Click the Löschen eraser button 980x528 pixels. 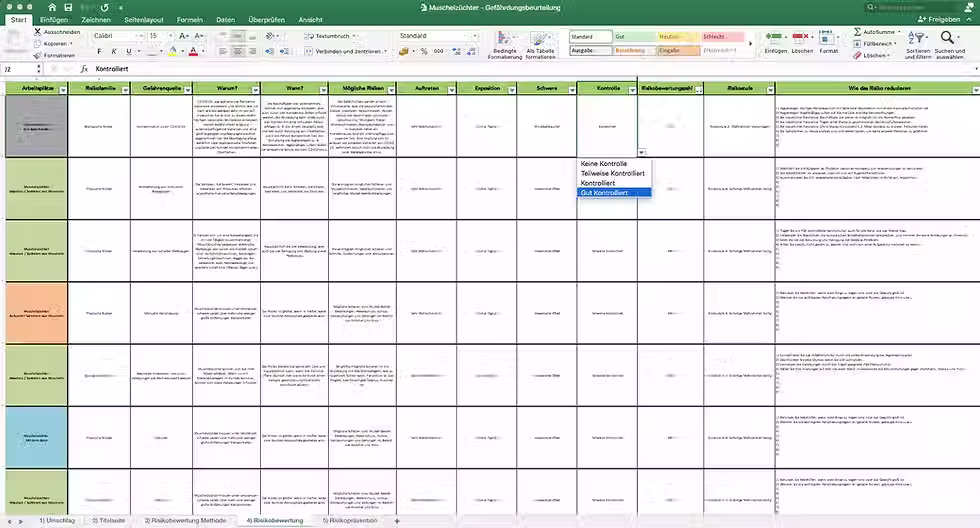871,56
